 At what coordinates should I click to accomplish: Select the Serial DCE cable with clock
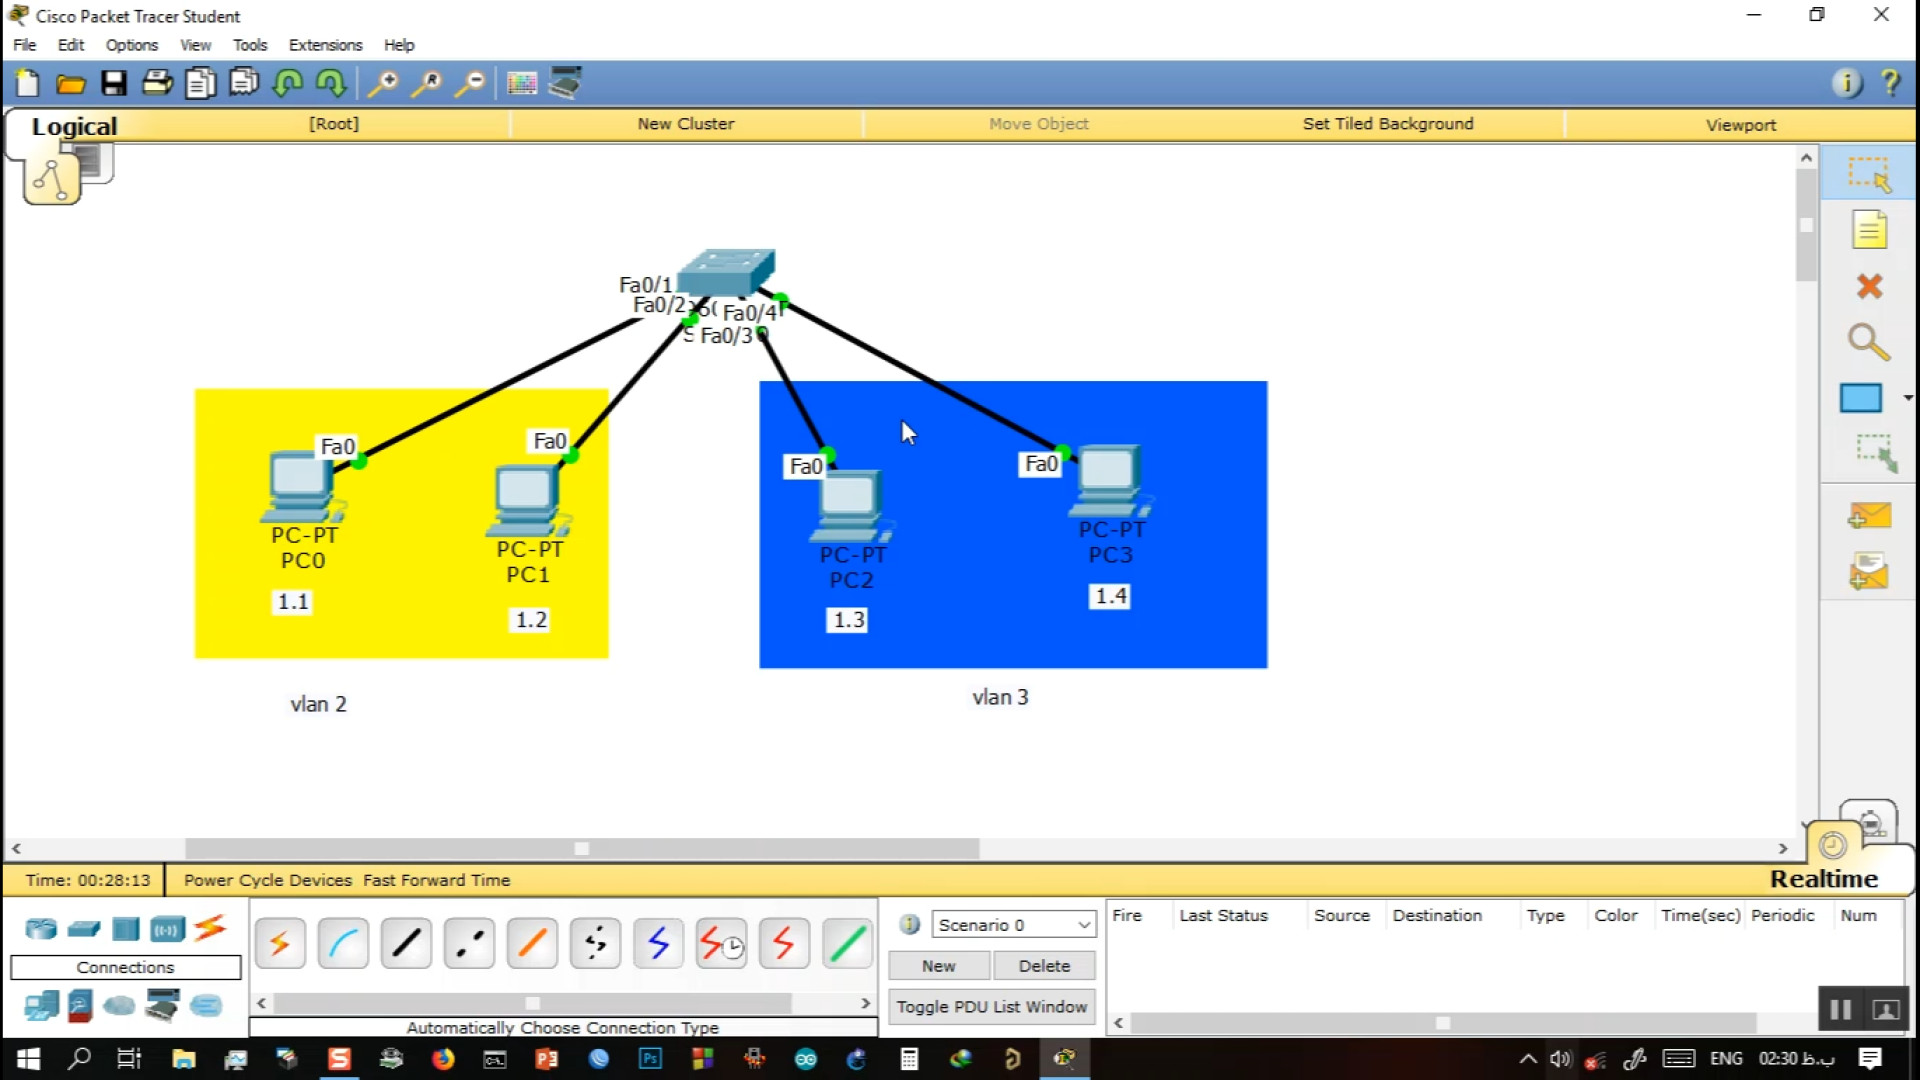pos(721,943)
